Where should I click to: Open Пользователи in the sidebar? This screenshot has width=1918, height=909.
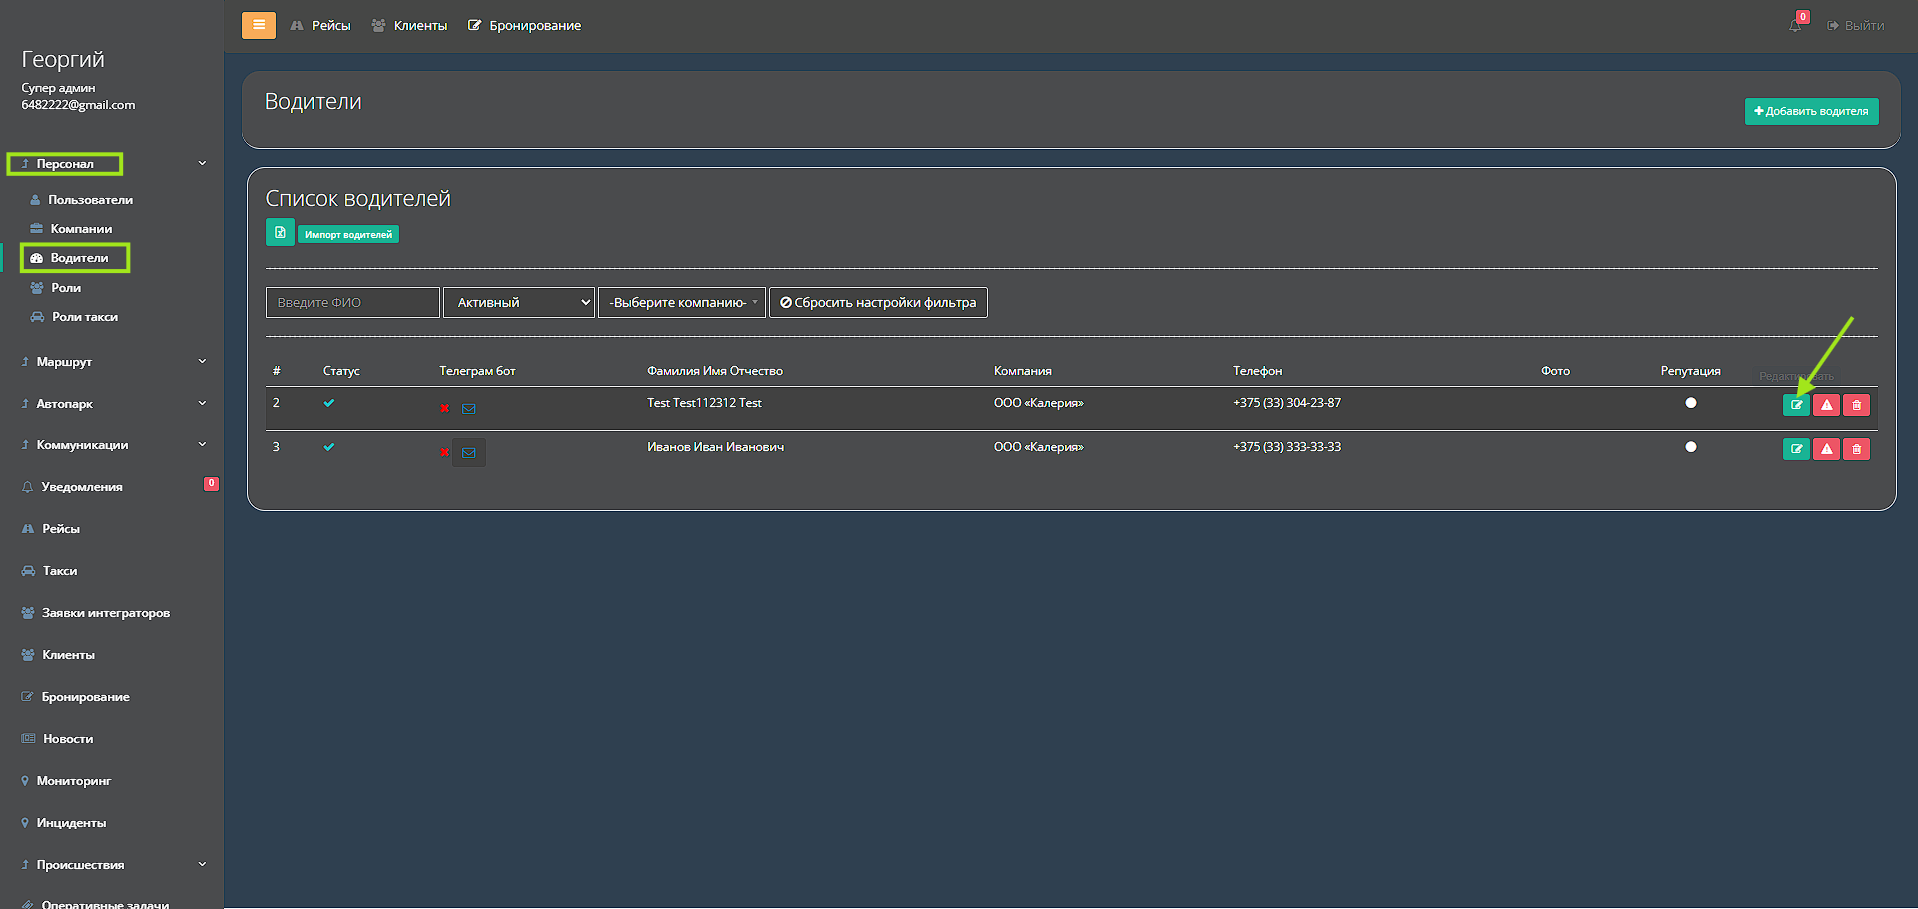(90, 200)
